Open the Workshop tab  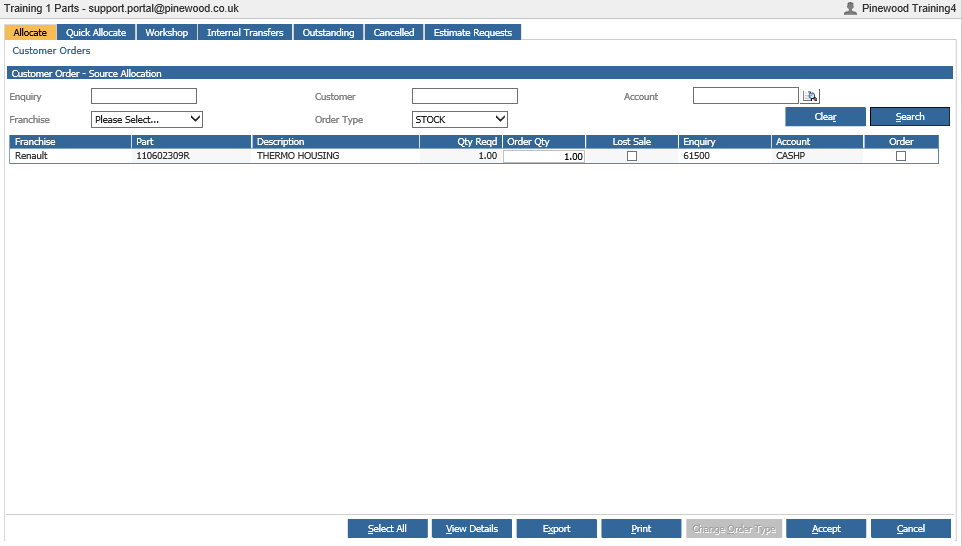(166, 33)
